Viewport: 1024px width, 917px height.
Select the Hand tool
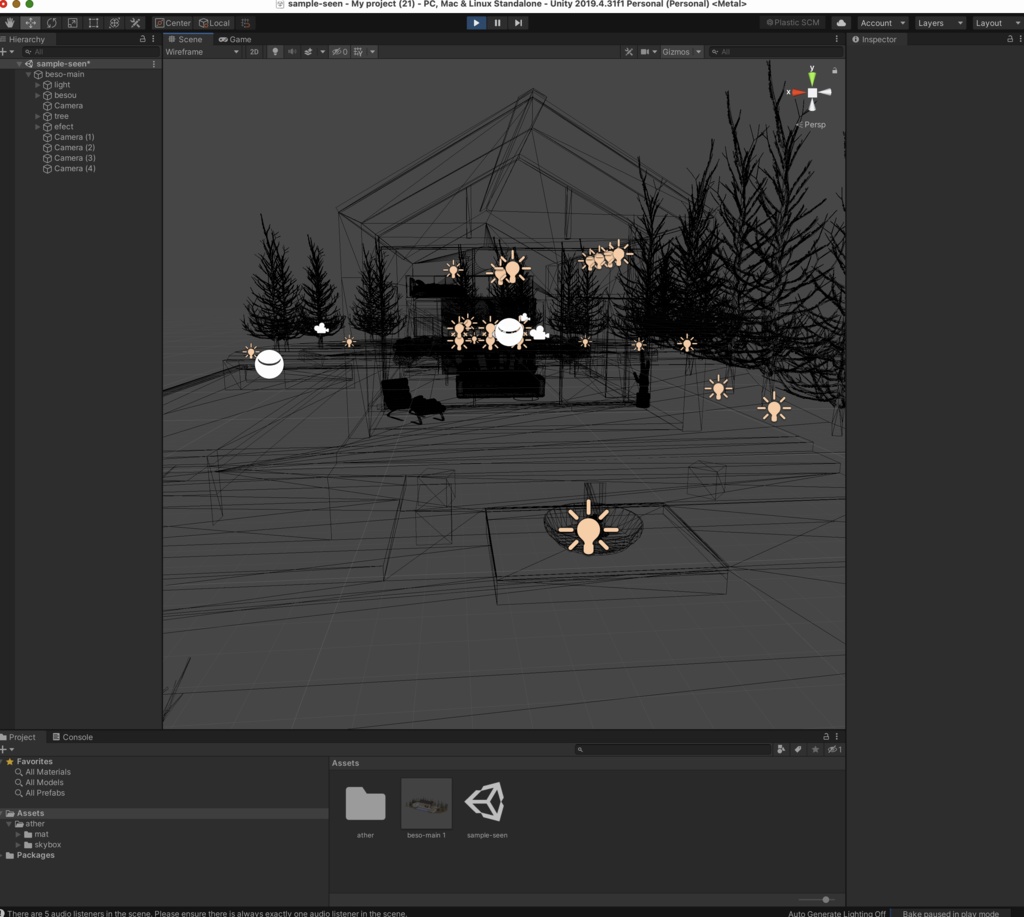click(x=9, y=22)
